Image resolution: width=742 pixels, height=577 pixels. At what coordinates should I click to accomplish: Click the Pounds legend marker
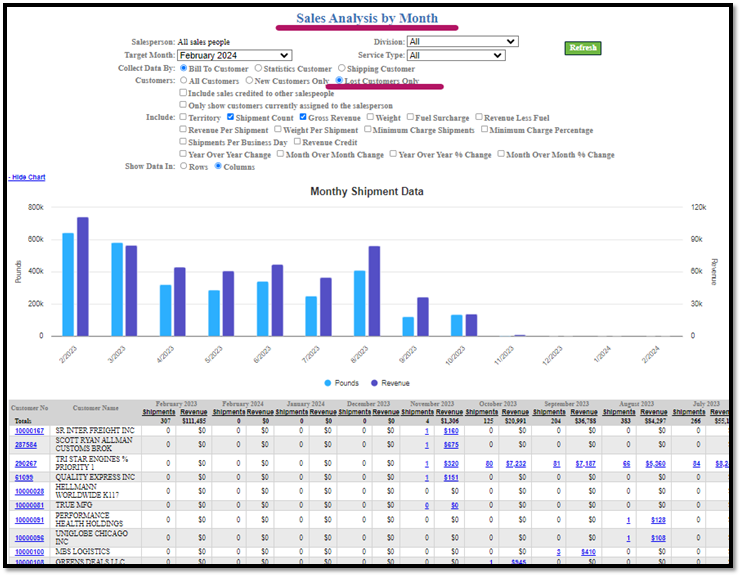click(x=330, y=383)
